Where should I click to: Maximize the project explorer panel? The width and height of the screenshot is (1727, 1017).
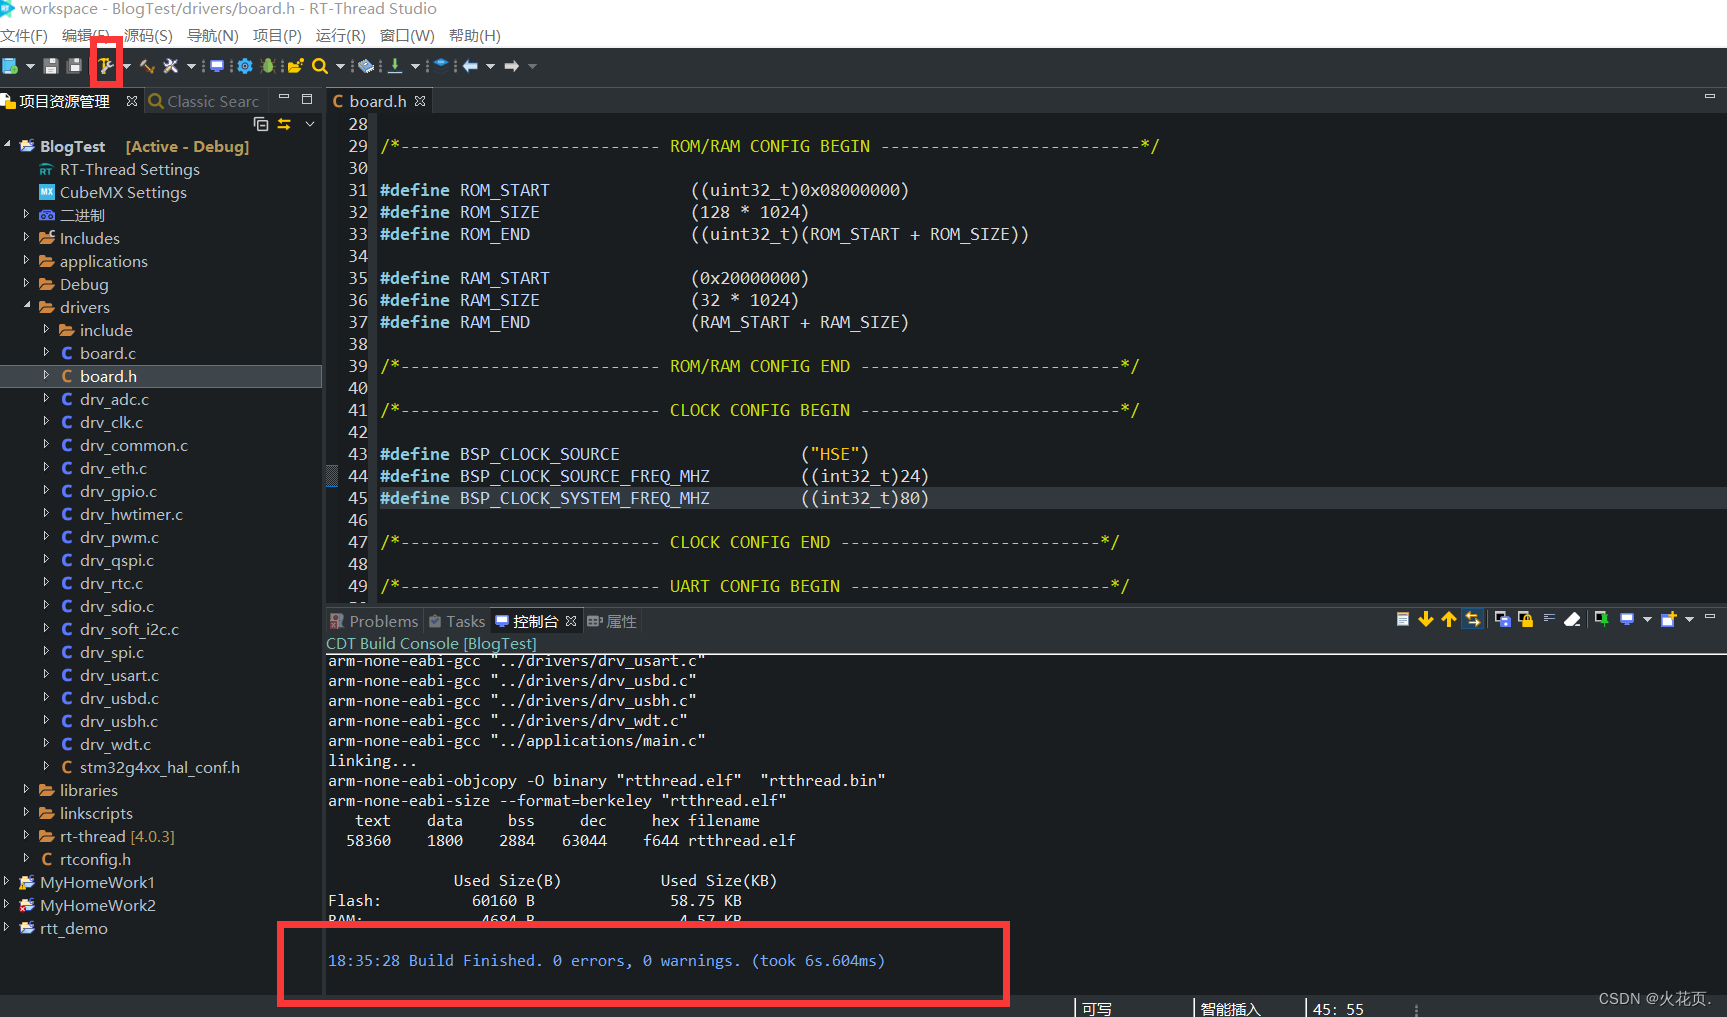307,99
